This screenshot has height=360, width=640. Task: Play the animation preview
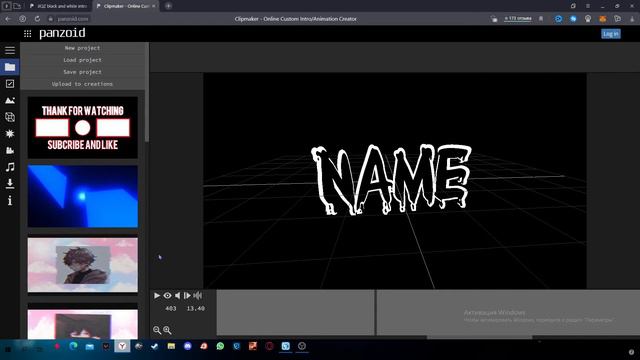(157, 296)
